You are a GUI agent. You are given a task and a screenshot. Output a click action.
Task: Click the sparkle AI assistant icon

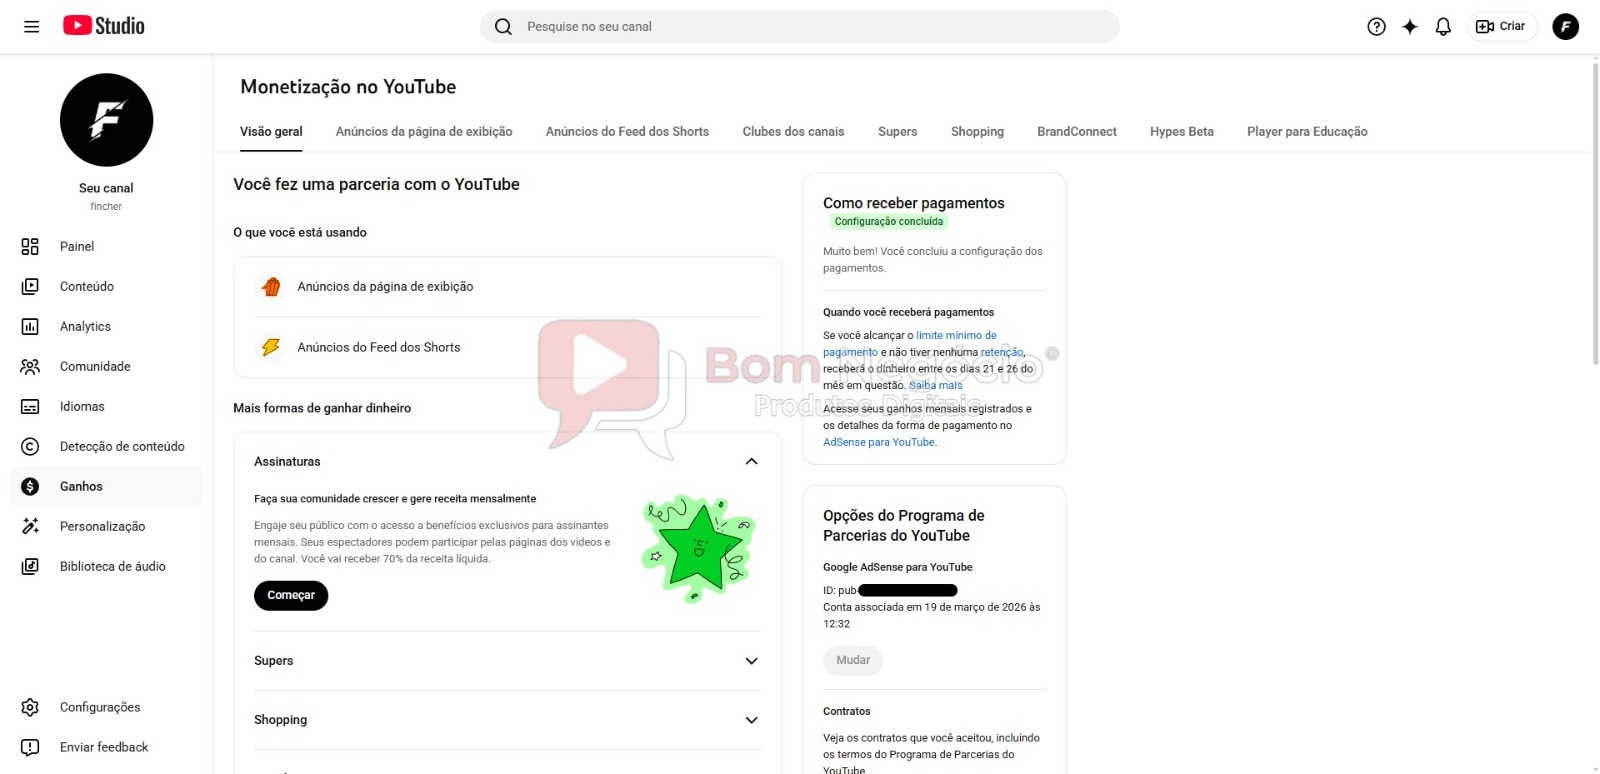1410,27
